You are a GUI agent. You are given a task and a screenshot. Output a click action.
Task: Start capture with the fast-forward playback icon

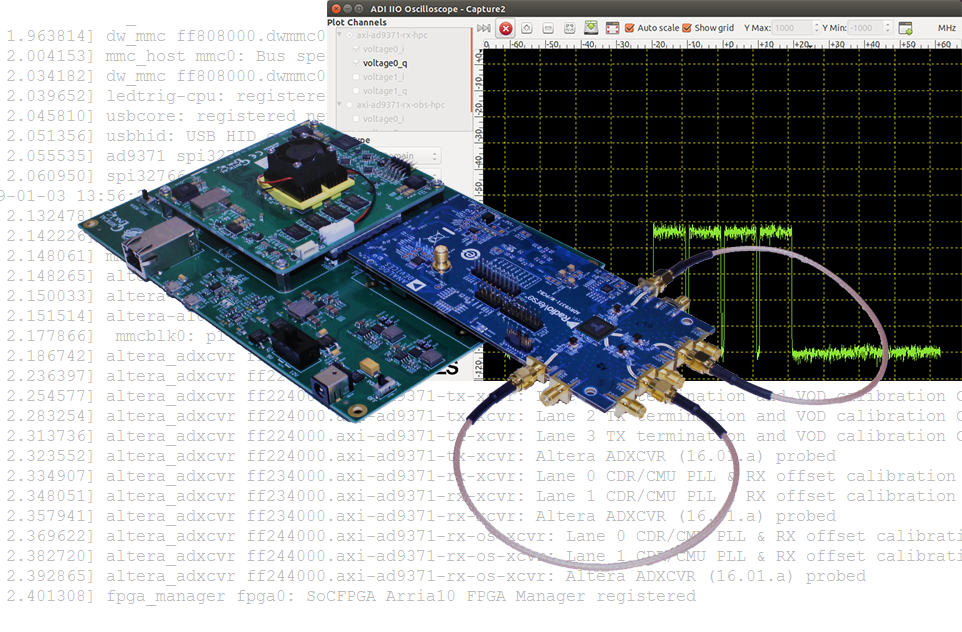[x=484, y=28]
